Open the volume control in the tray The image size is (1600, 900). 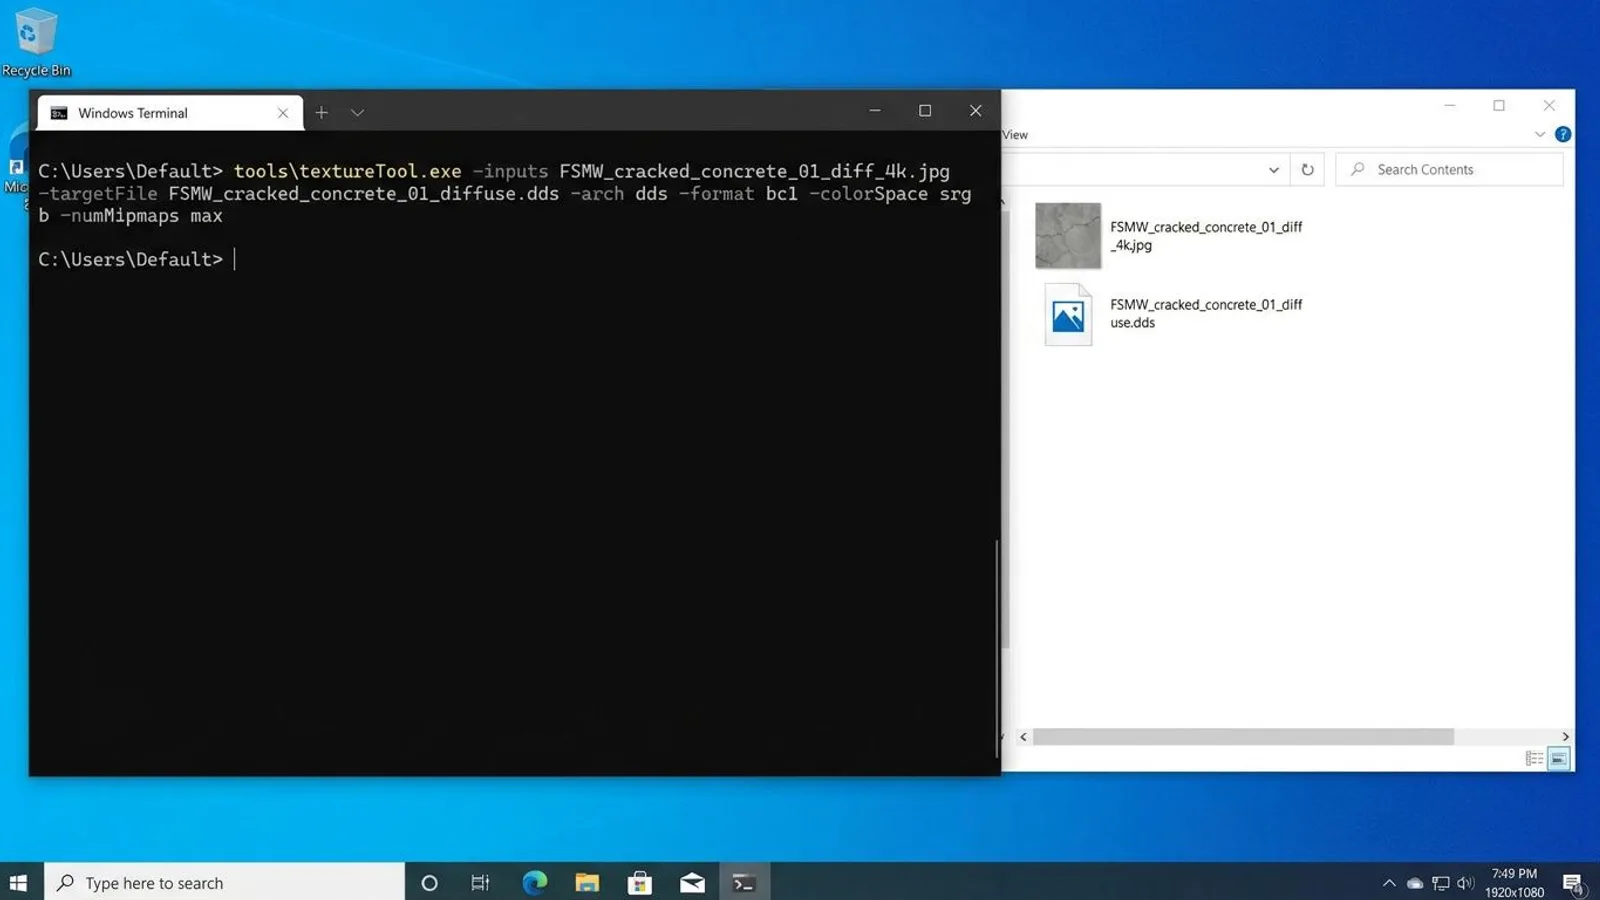click(x=1466, y=883)
